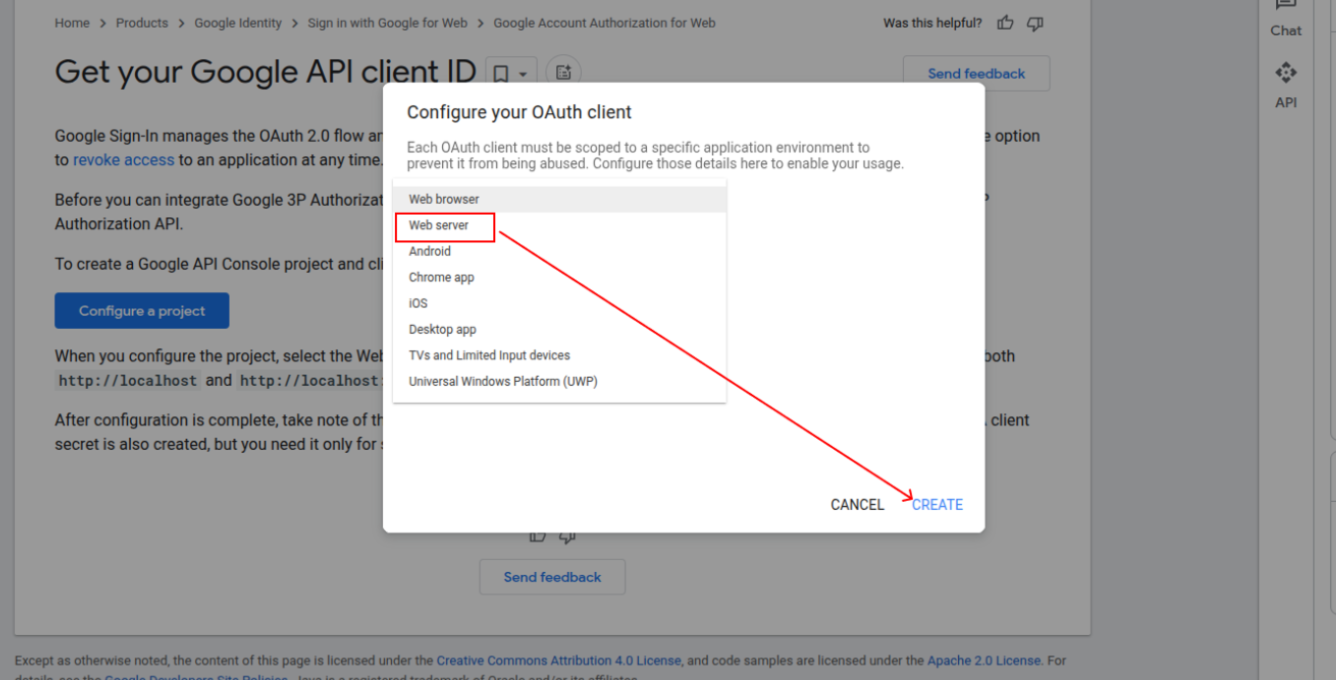Screen dimensions: 1336x680
Task: Select the Desktop app option
Action: tap(559, 329)
